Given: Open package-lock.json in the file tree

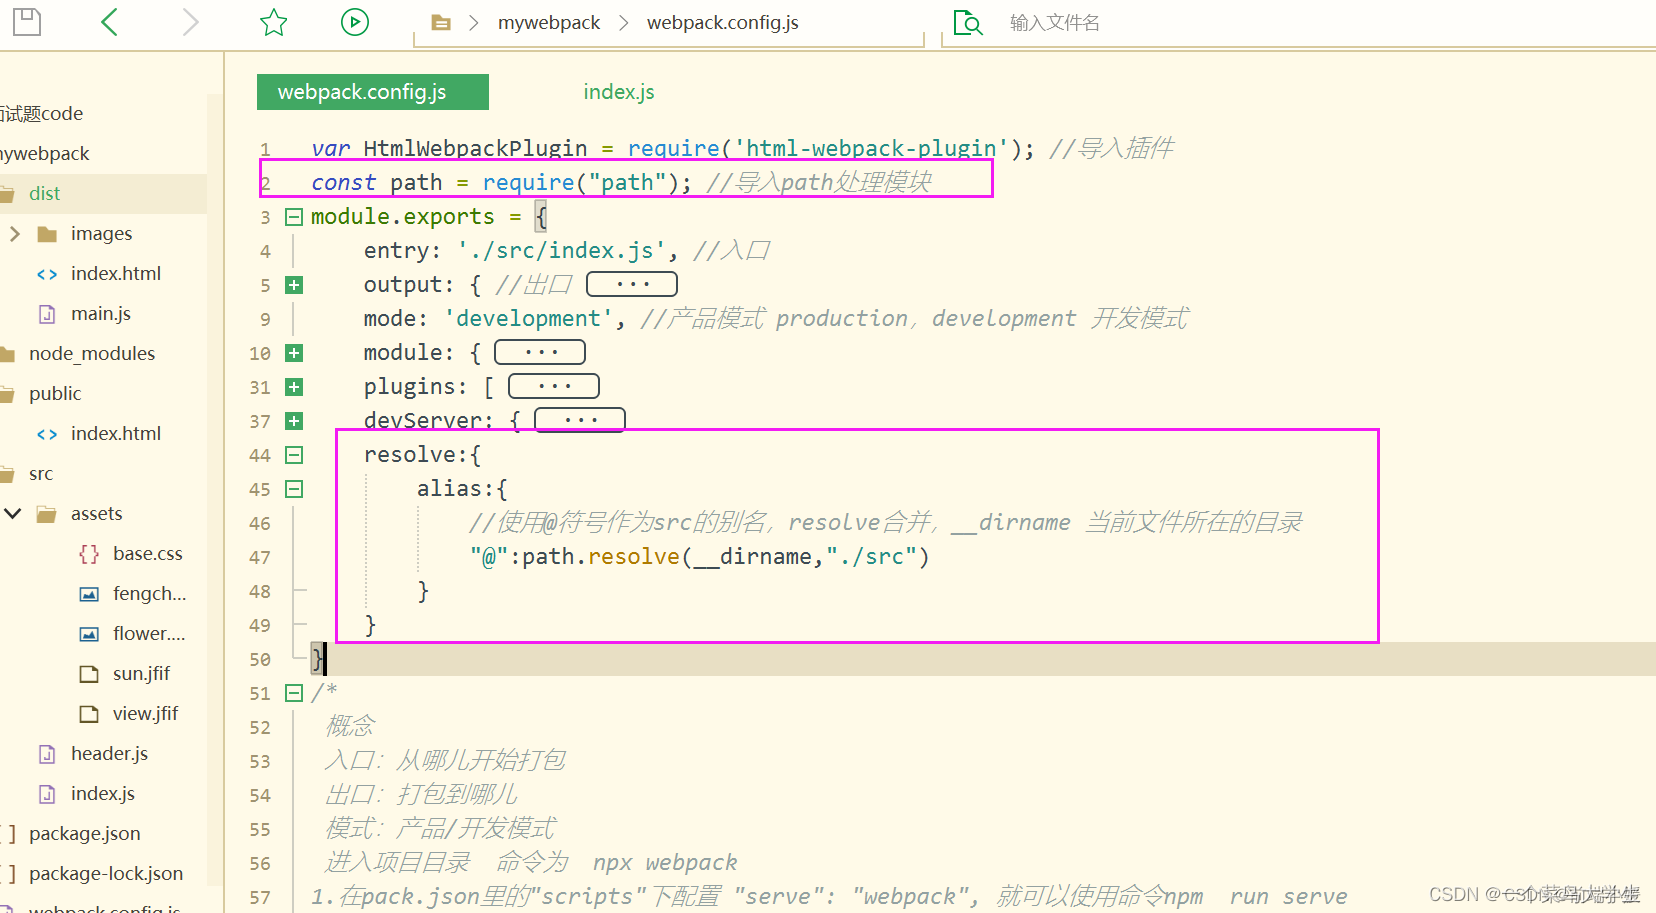Looking at the screenshot, I should (x=106, y=873).
